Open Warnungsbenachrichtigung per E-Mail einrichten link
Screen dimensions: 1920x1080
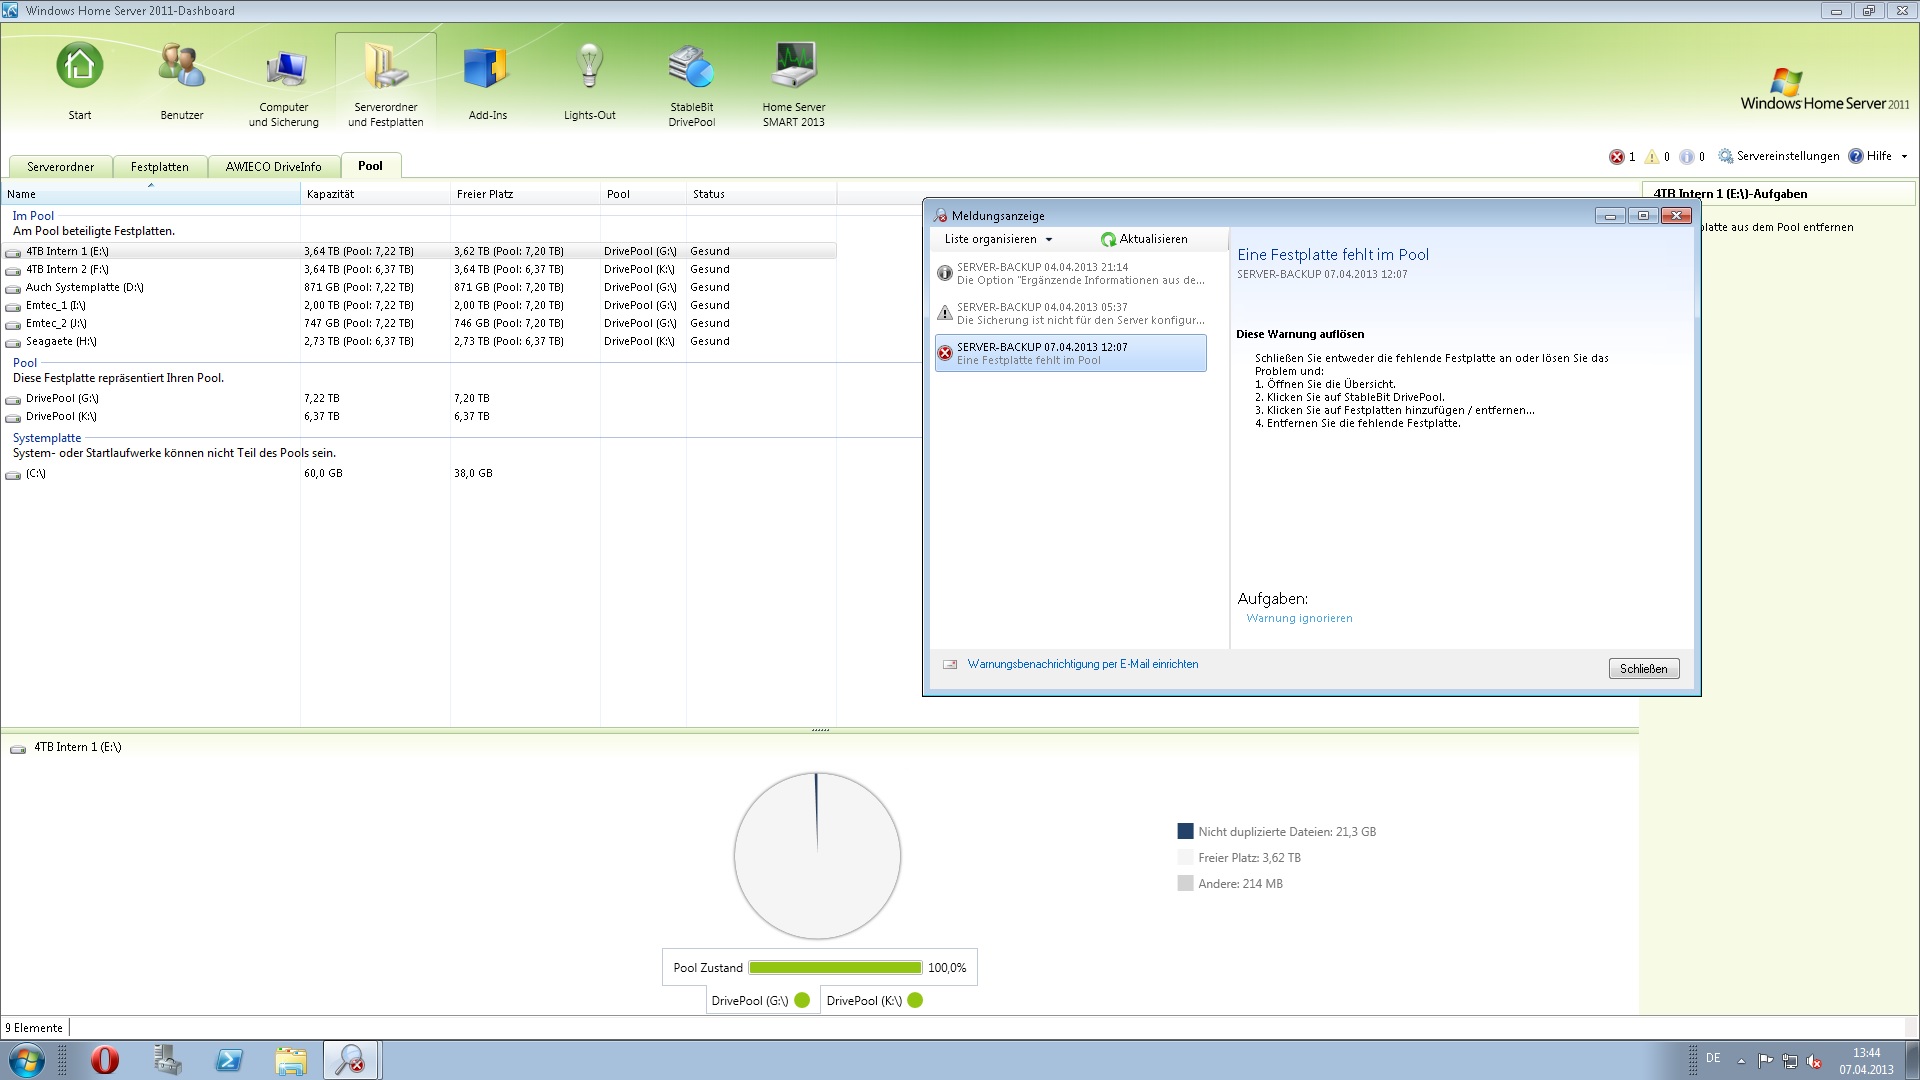[x=1082, y=664]
